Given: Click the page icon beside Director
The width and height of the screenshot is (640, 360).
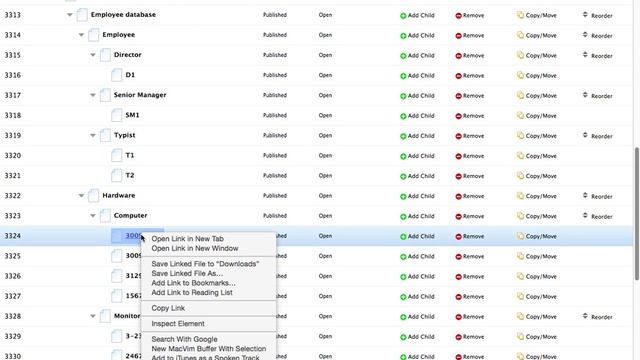Looking at the screenshot, I should point(105,55).
